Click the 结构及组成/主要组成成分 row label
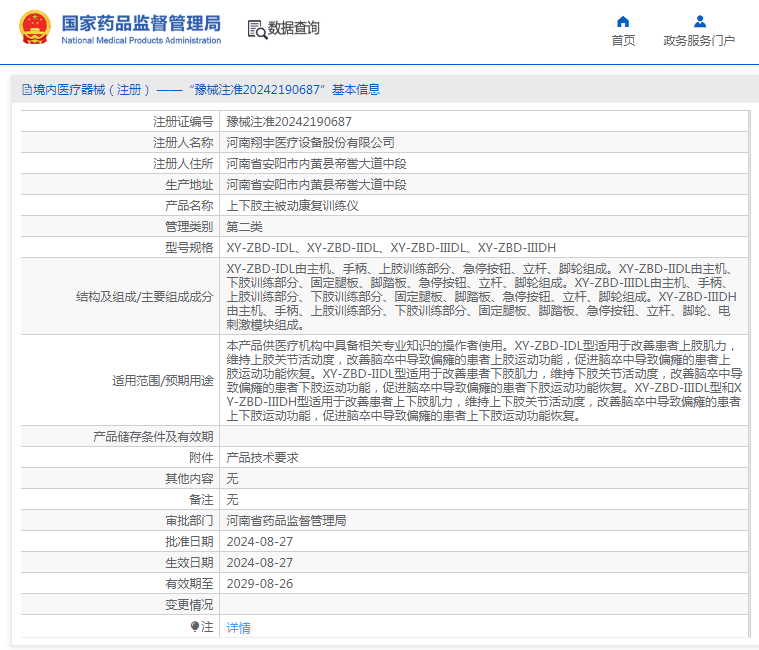759x650 pixels. [144, 296]
